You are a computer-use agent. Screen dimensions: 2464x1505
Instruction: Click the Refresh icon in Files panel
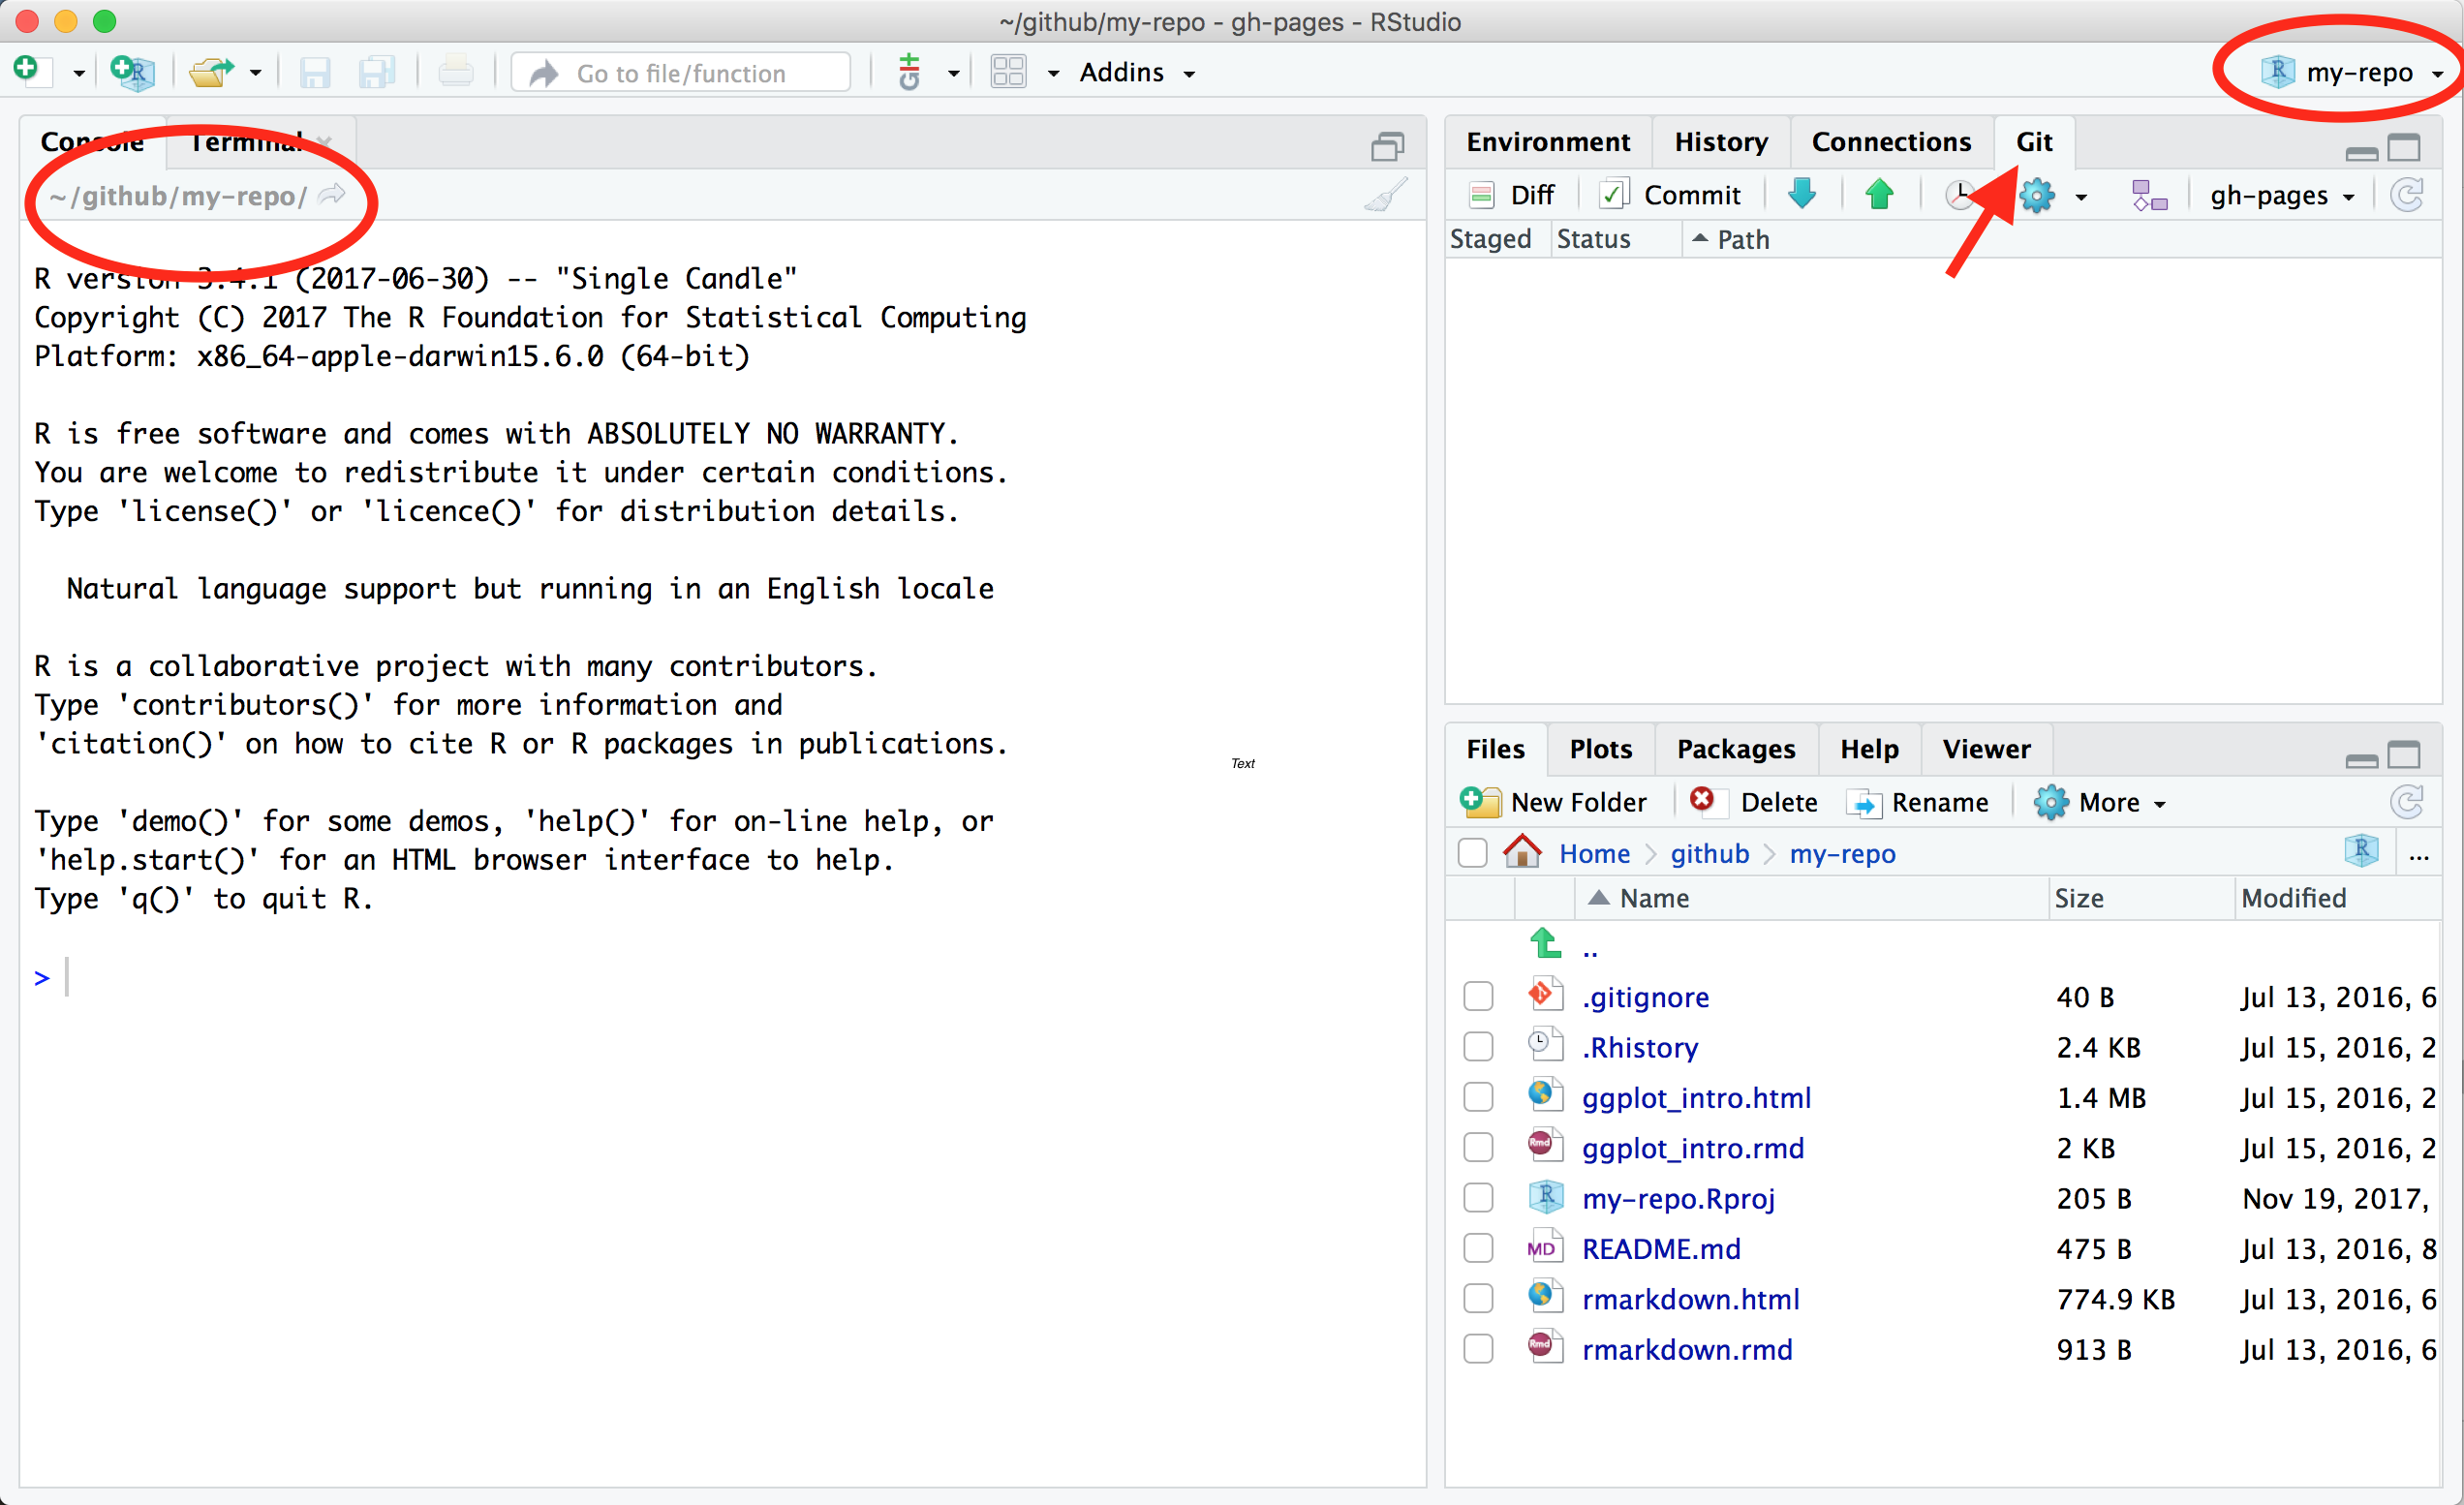[x=2406, y=801]
